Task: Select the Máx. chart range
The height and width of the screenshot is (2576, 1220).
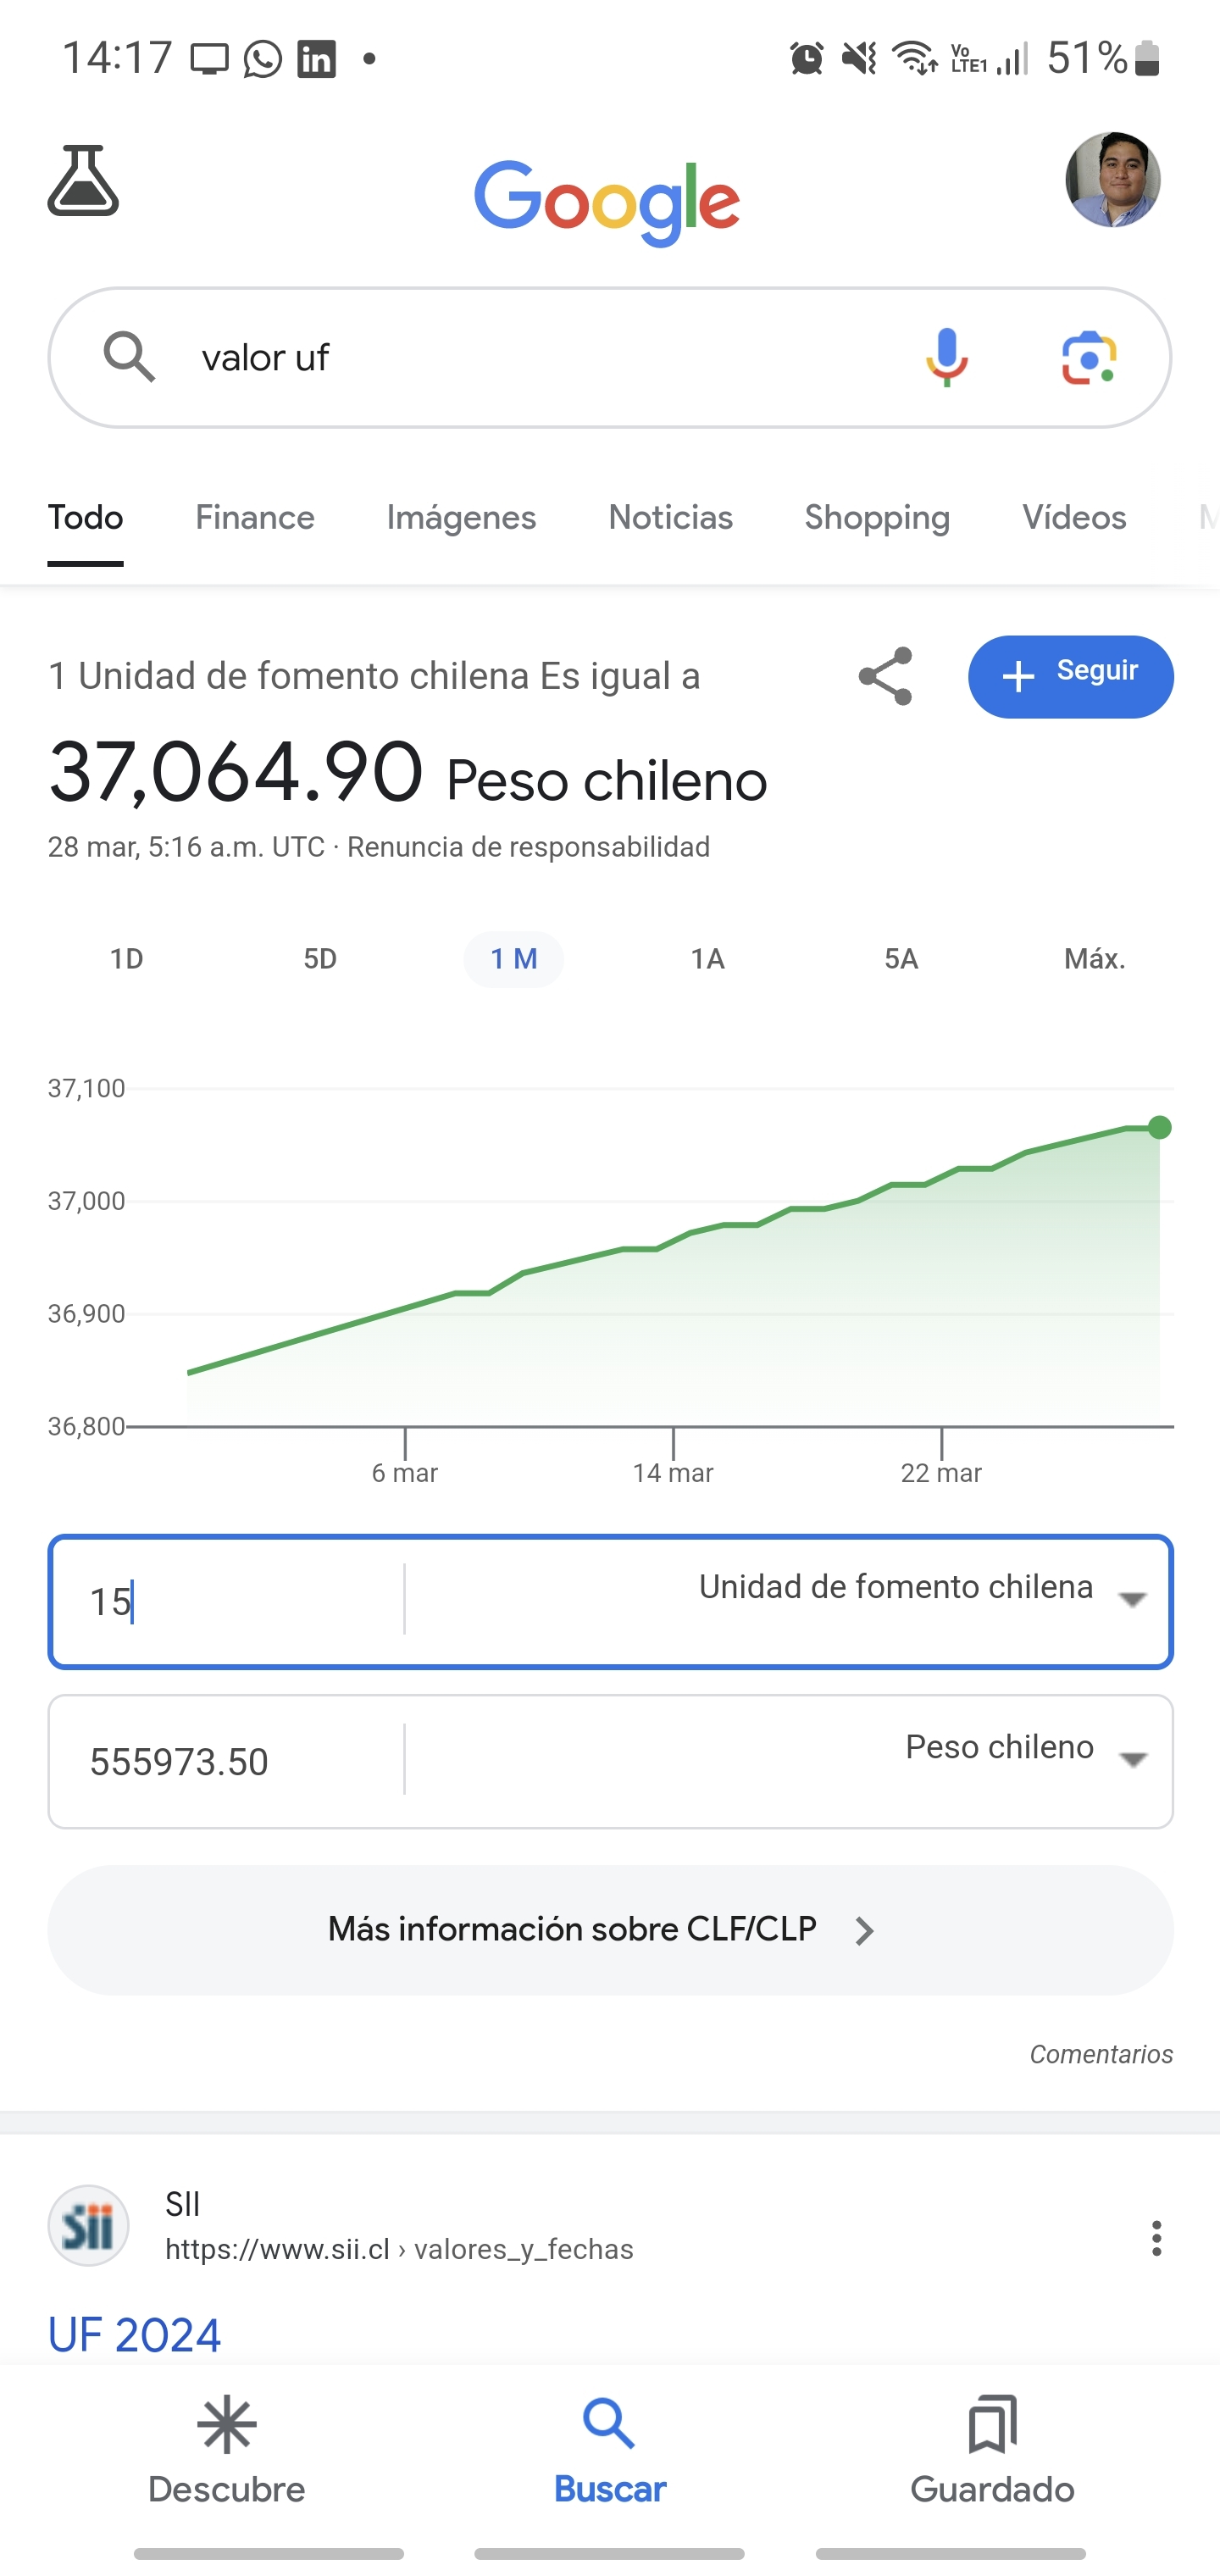Action: (x=1095, y=959)
